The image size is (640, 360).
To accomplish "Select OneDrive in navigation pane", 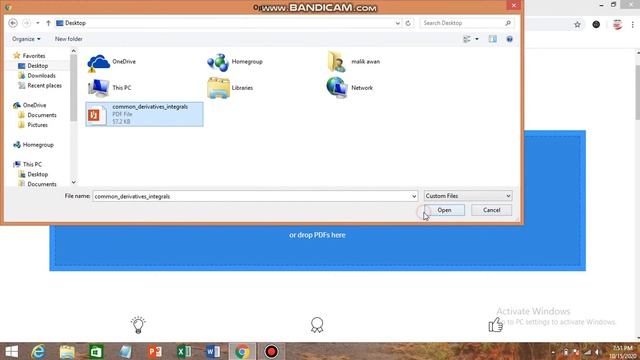I will (30, 105).
